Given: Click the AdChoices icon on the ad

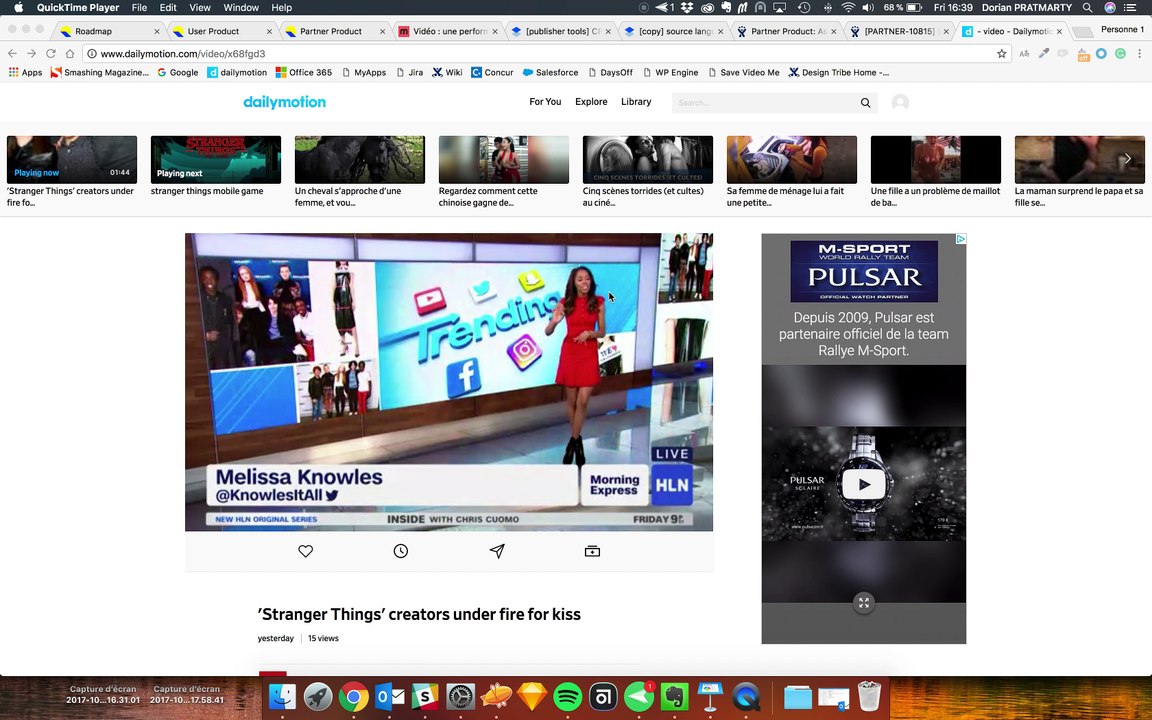Looking at the screenshot, I should tap(960, 239).
